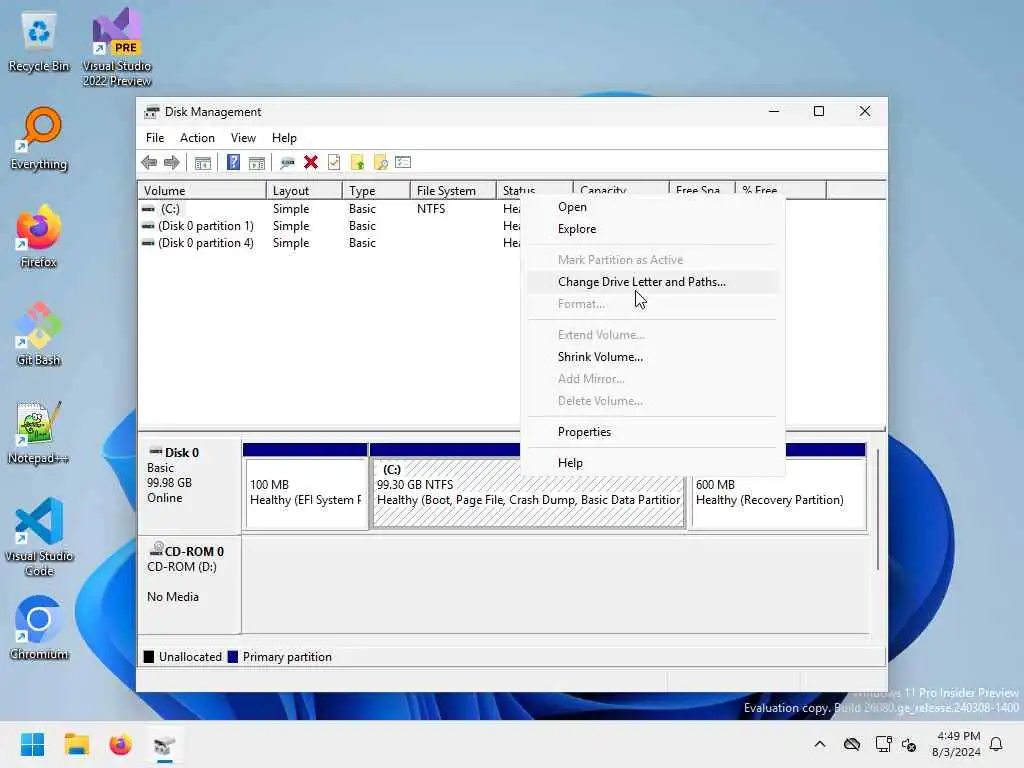Choose Open from the context menu
Viewport: 1024px width, 768px height.
pyautogui.click(x=652, y=207)
